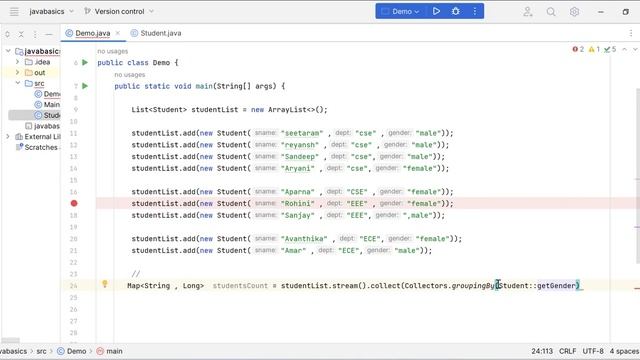This screenshot has height=360, width=640.
Task: Click 'no usages' hint above class Demo
Action: click(x=113, y=51)
